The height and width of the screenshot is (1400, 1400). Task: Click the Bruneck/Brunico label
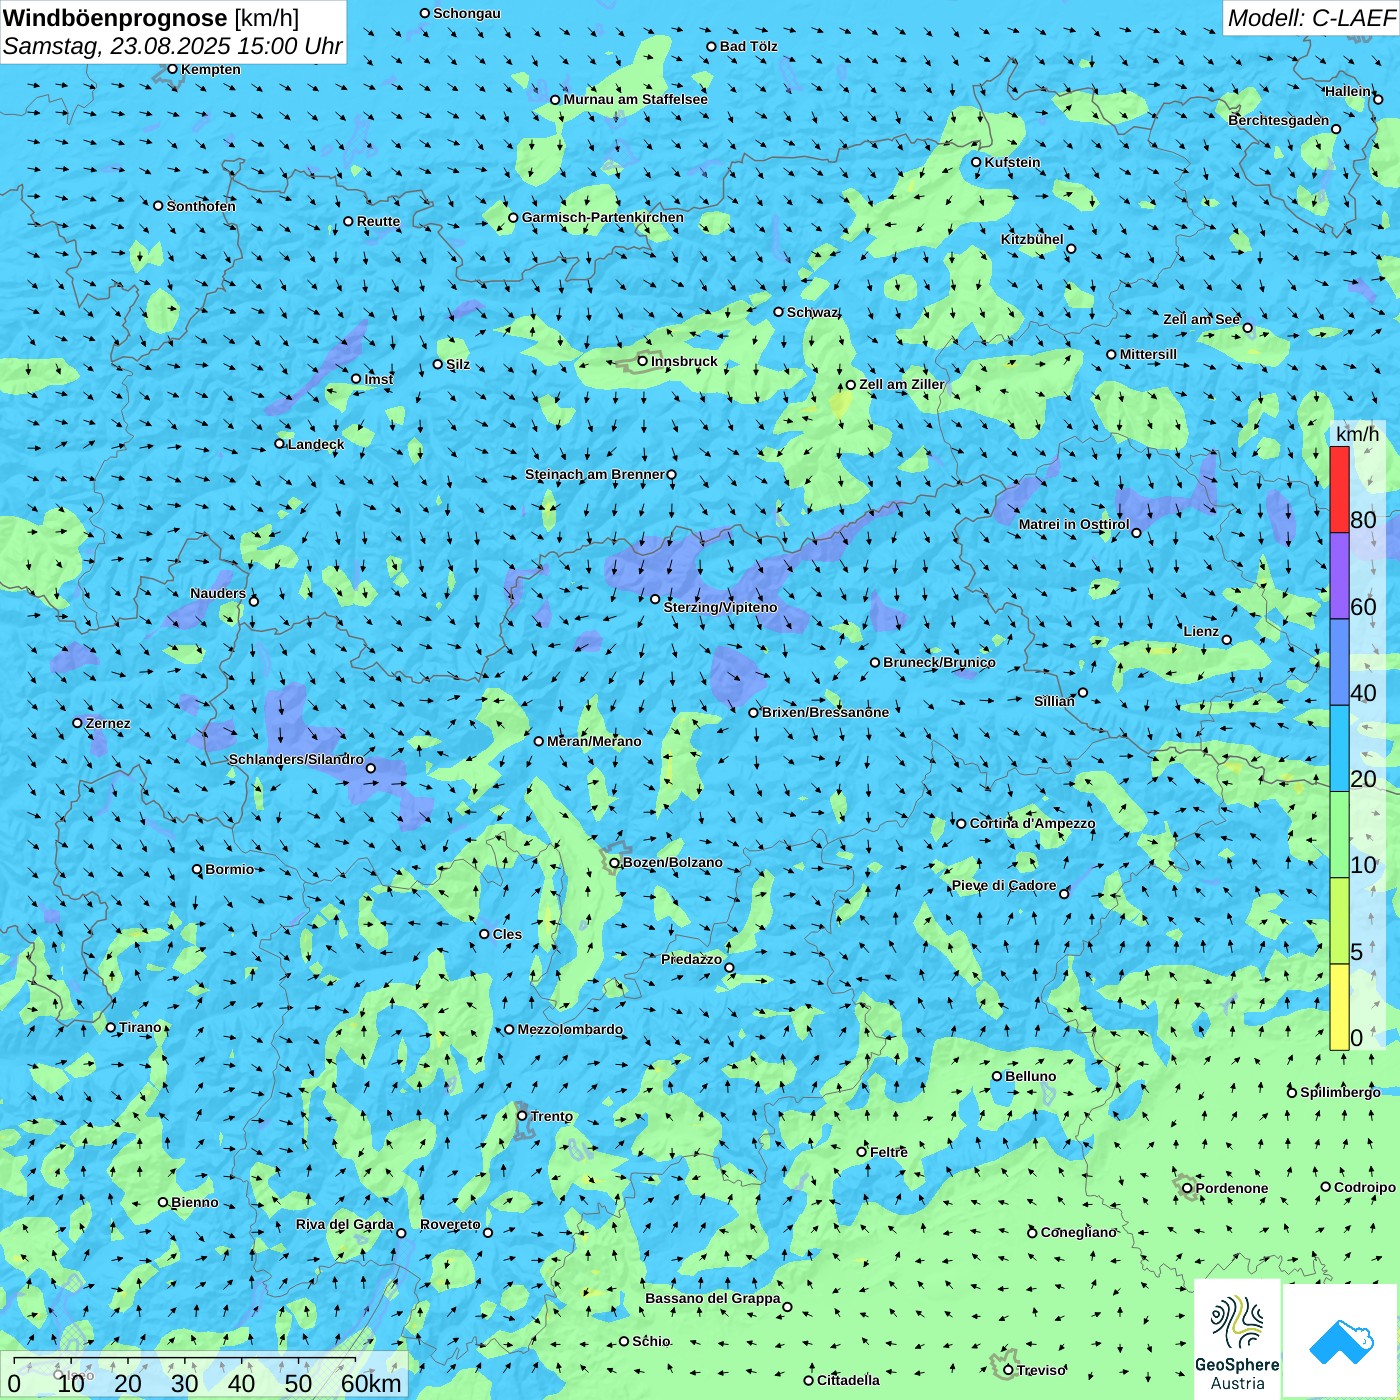pyautogui.click(x=939, y=662)
